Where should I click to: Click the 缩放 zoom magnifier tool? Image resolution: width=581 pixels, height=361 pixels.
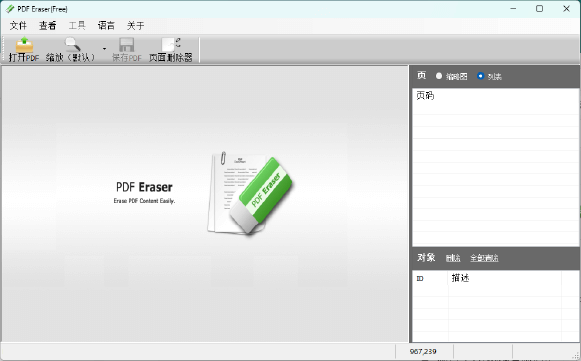(70, 49)
